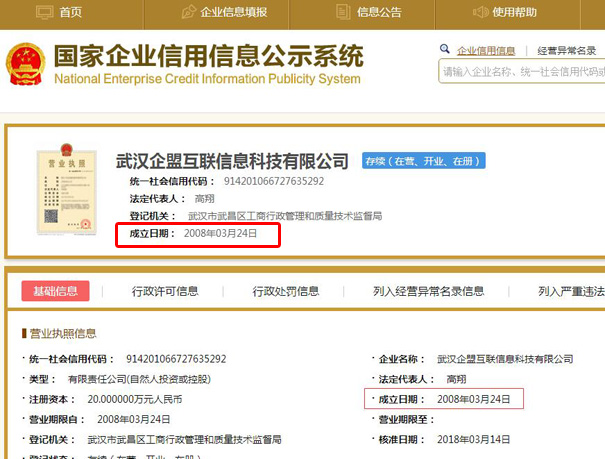This screenshot has height=459, width=605.
Task: Click header 成立日期 value 2008年03月24日
Action: 220,233
